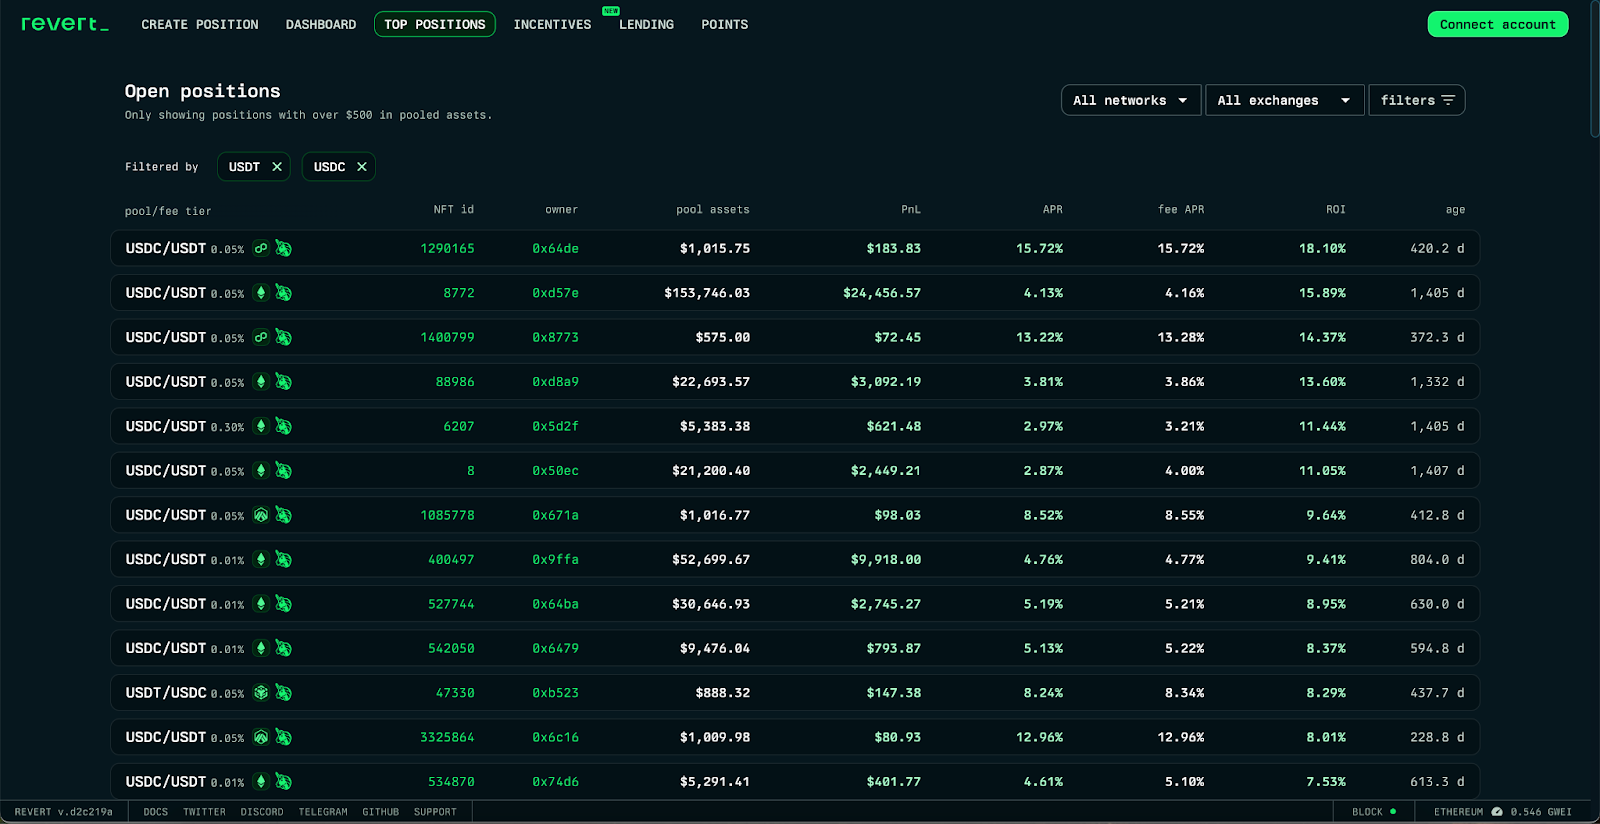Viewport: 1600px width, 824px height.
Task: Click the green BLOCK status dot
Action: pos(1393,812)
